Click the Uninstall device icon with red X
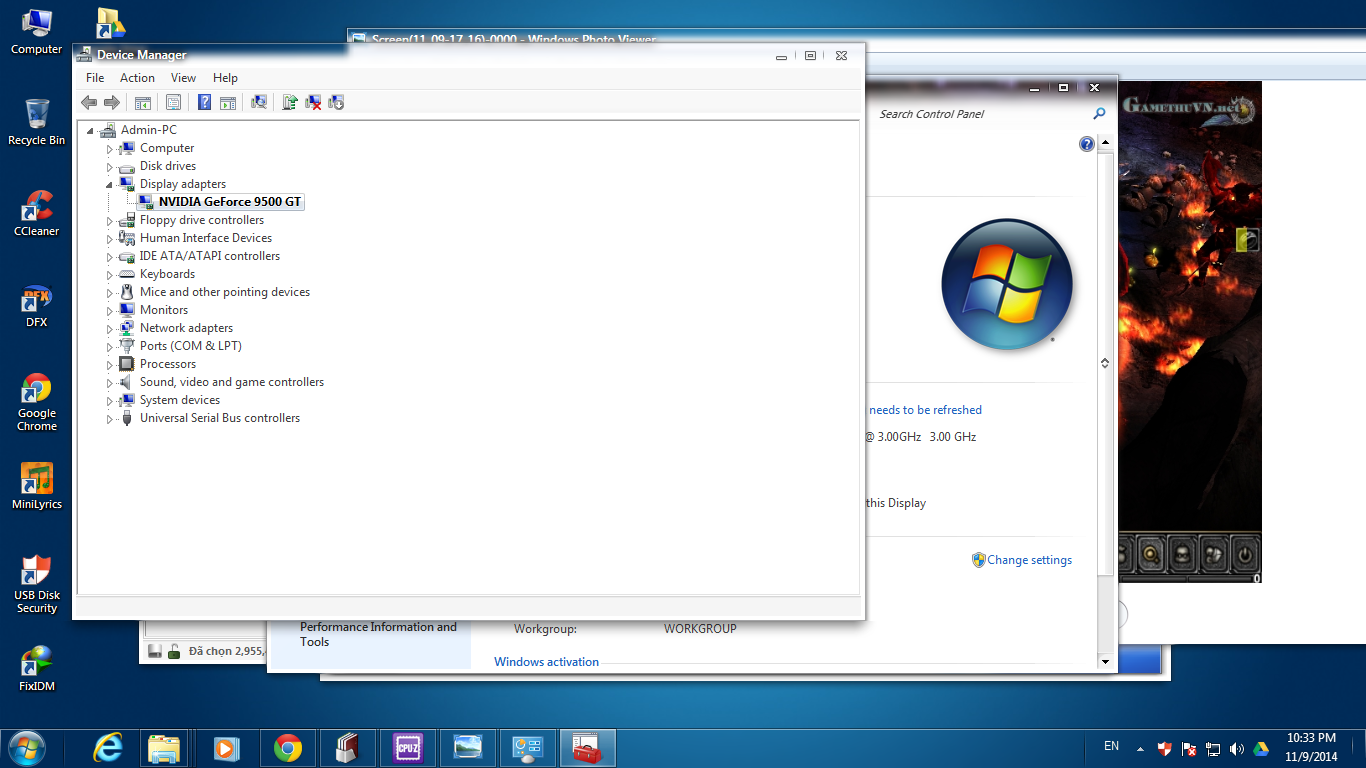This screenshot has width=1366, height=768. click(313, 102)
